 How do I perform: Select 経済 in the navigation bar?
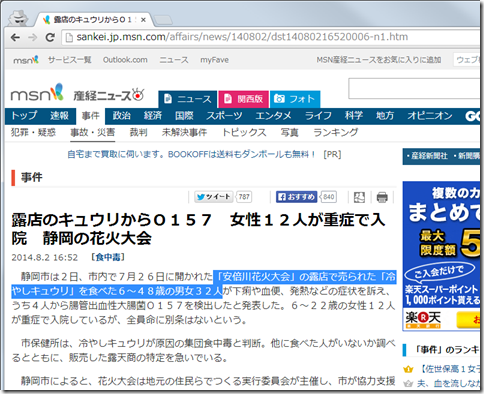pyautogui.click(x=153, y=116)
